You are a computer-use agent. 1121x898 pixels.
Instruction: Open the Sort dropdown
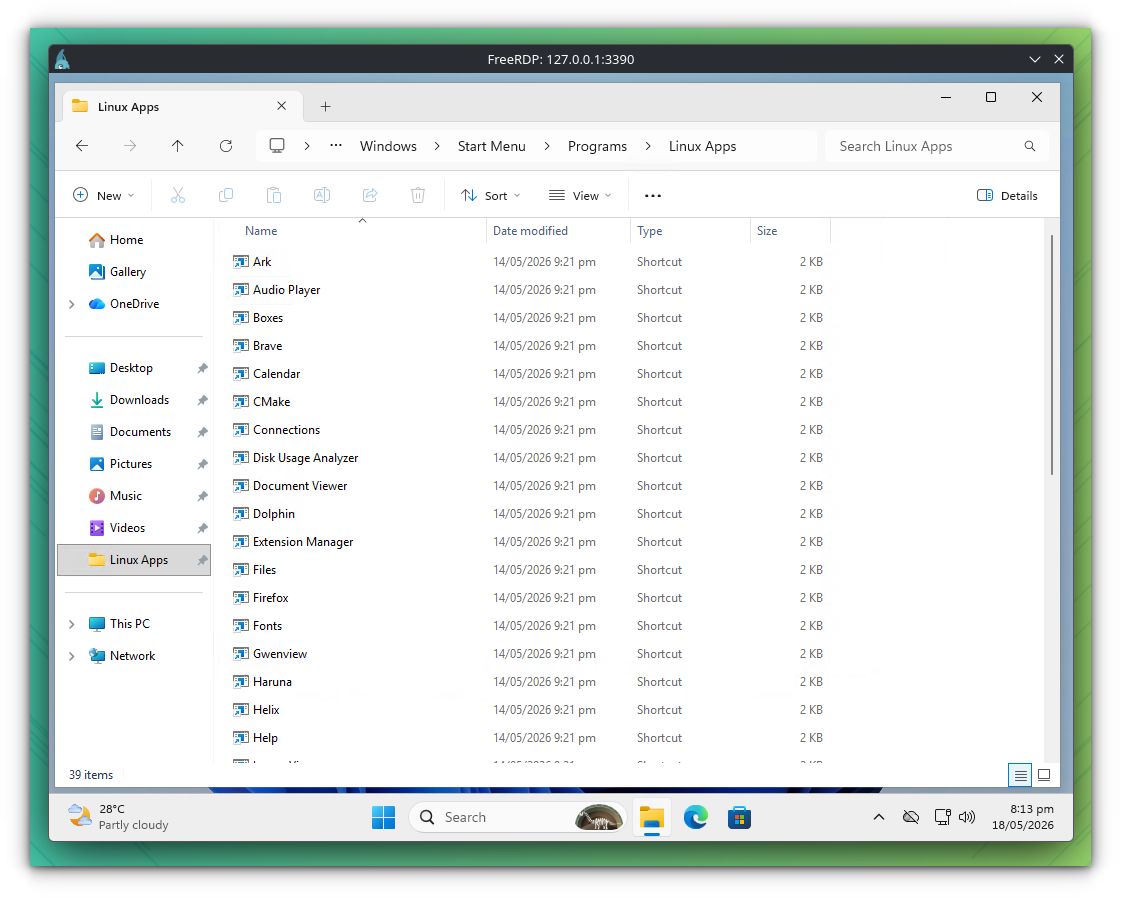(490, 195)
